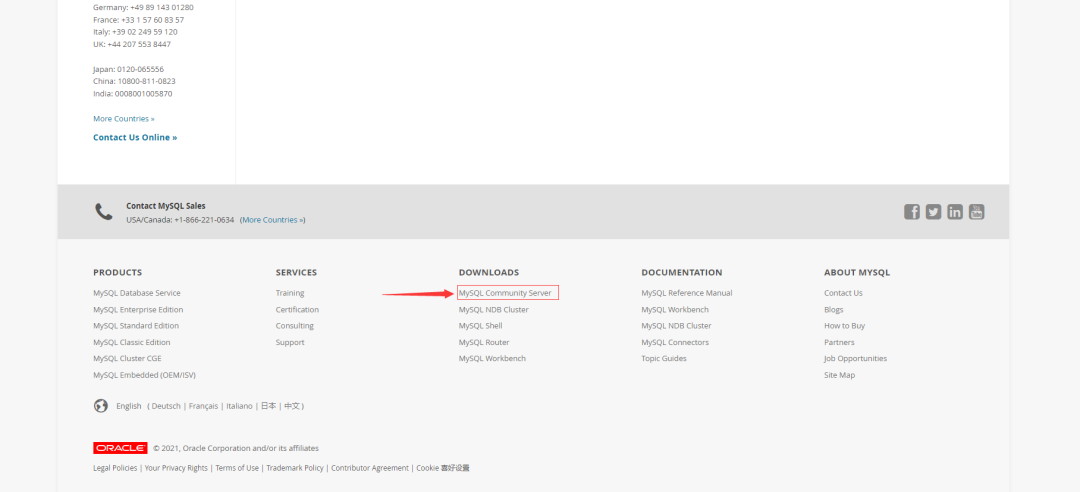The width and height of the screenshot is (1080, 492).
Task: Open MySQL Database Service product link
Action: 136,293
